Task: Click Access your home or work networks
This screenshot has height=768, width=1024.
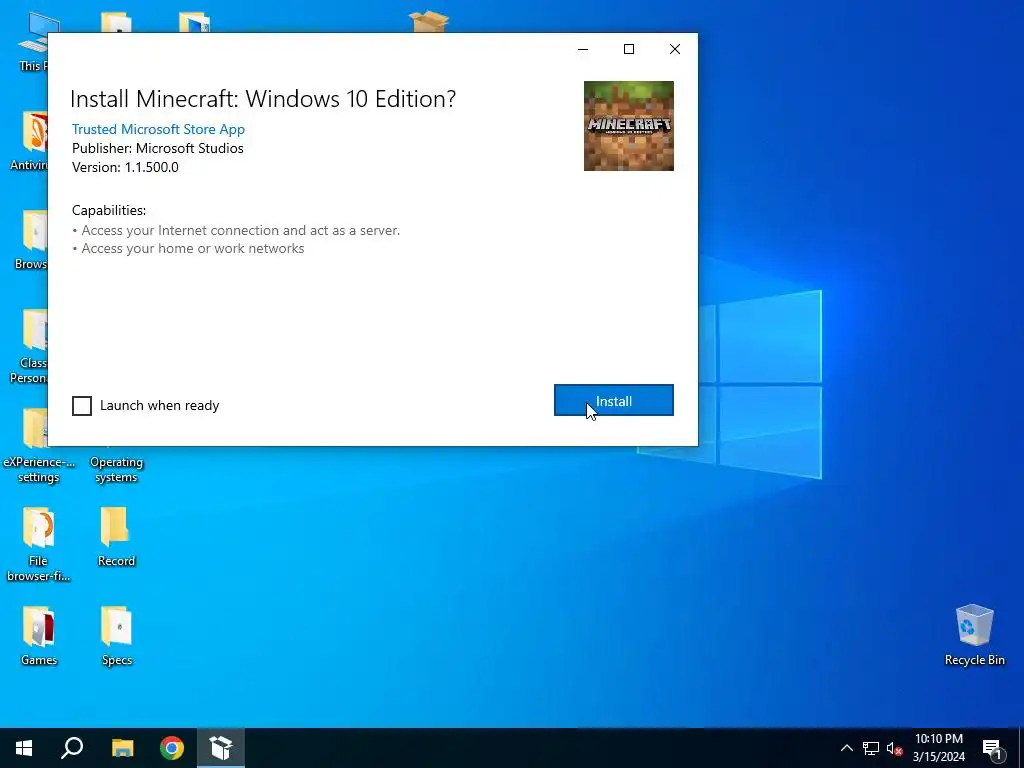Action: (193, 249)
